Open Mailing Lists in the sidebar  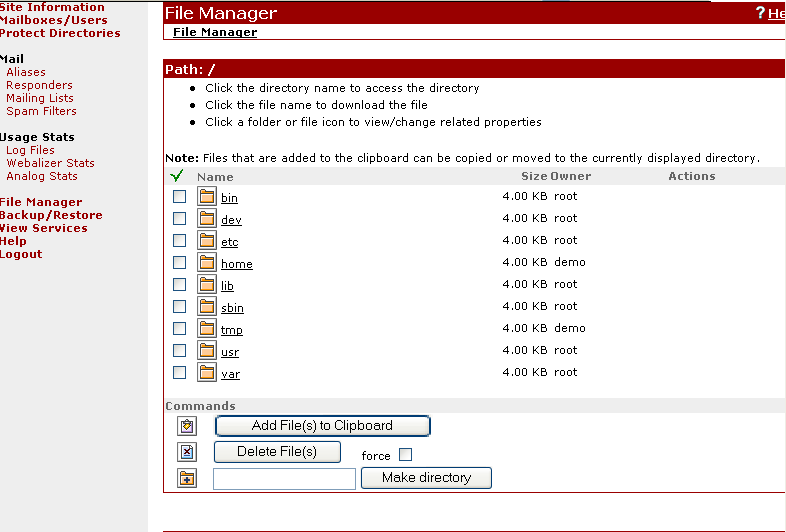pyautogui.click(x=40, y=98)
